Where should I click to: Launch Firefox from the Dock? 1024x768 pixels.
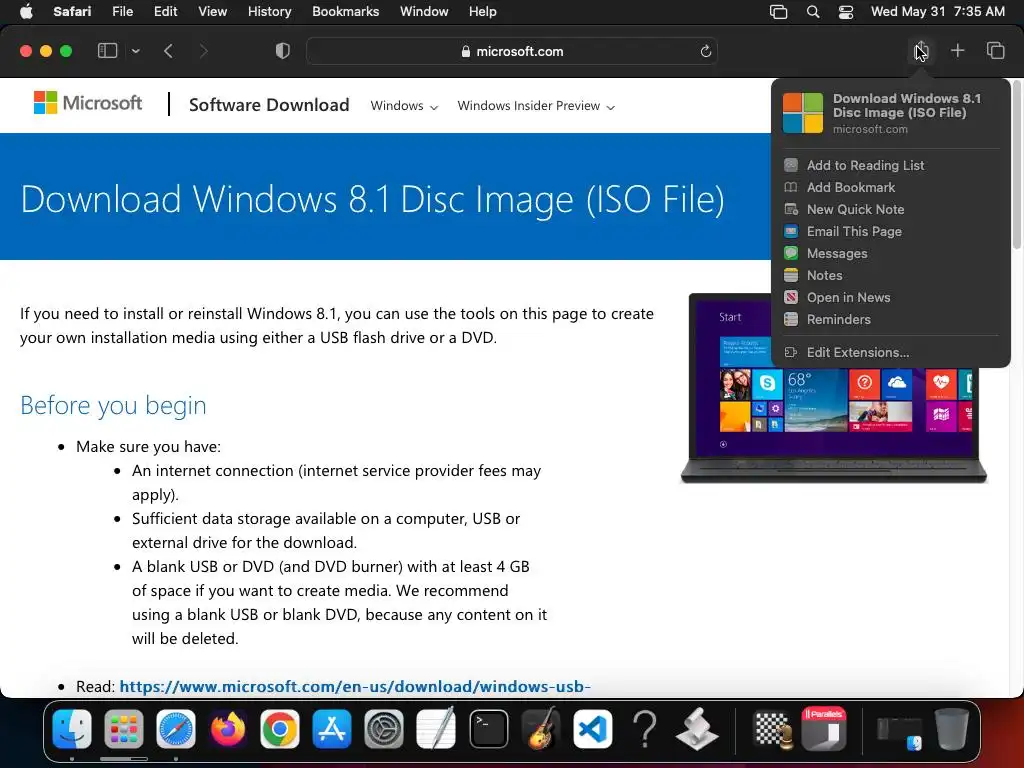point(228,729)
